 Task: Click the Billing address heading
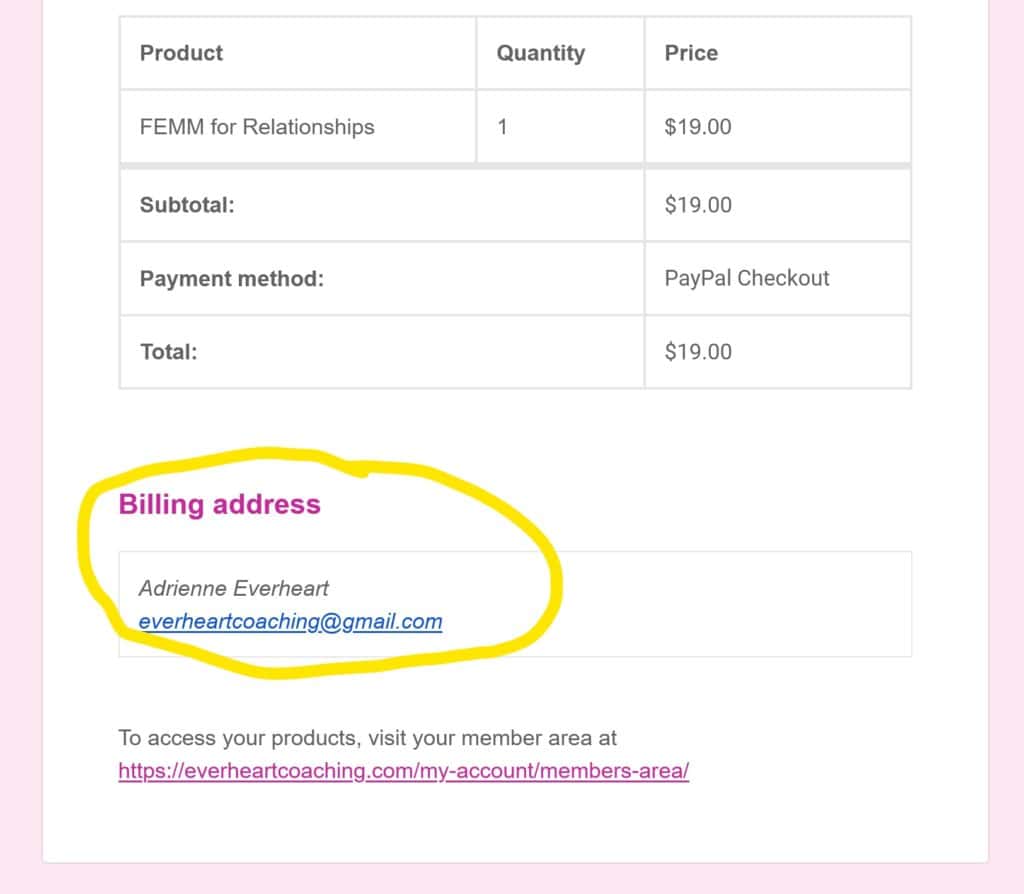tap(219, 504)
